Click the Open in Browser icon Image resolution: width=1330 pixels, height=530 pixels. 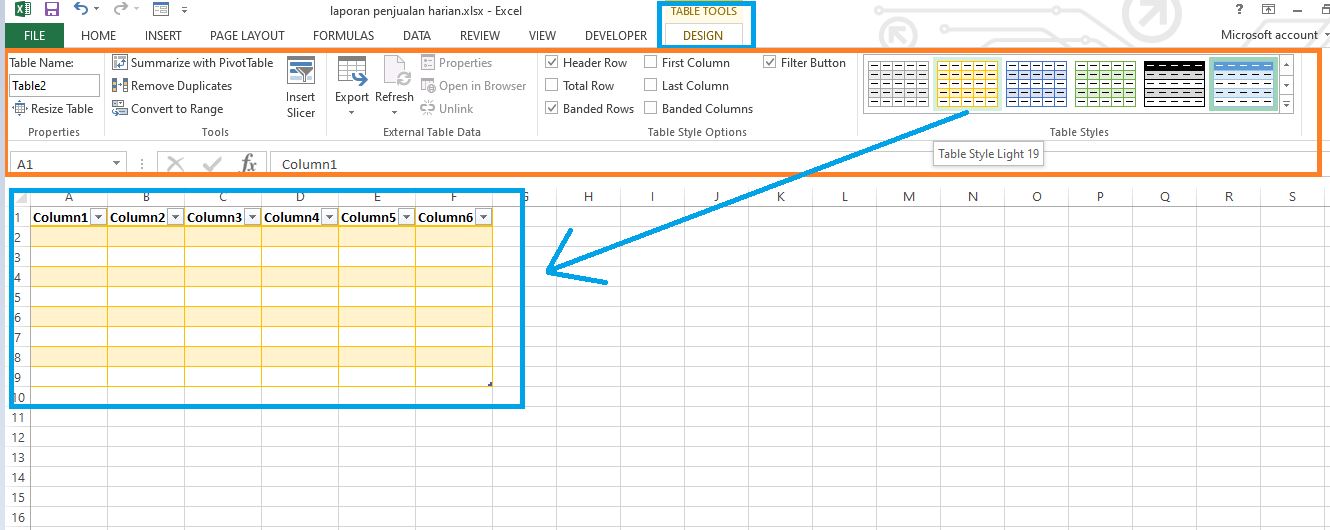tap(428, 86)
